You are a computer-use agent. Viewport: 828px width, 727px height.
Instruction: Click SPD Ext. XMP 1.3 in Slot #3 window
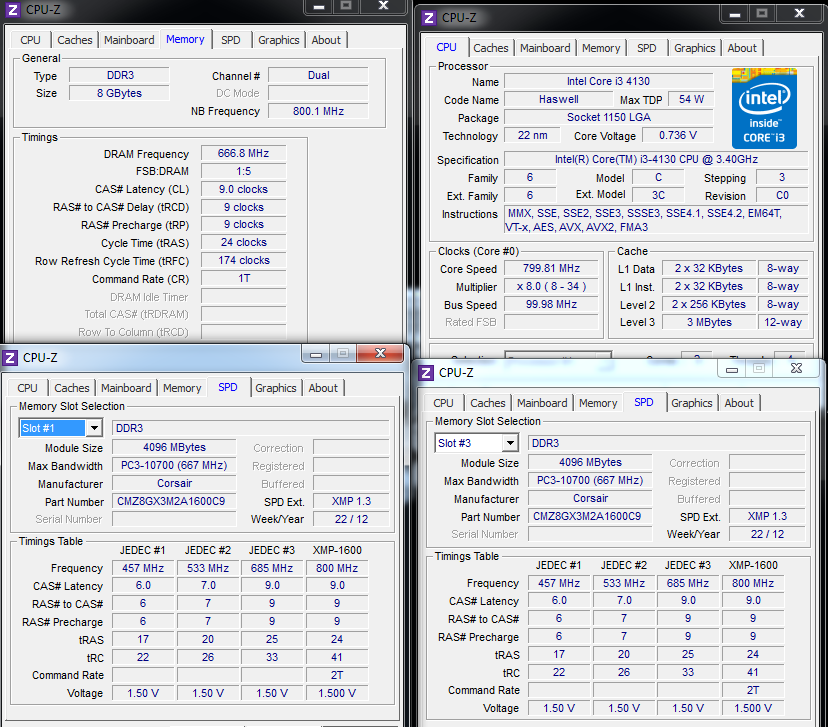point(767,516)
